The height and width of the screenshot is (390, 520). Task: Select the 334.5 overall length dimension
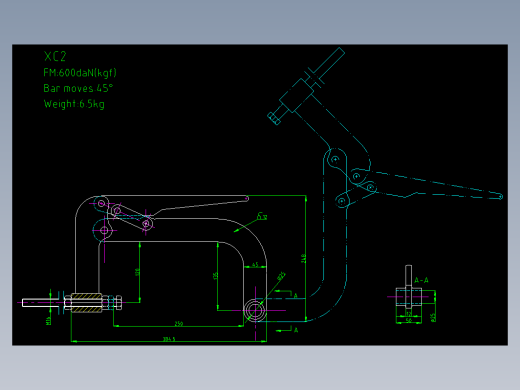(169, 339)
